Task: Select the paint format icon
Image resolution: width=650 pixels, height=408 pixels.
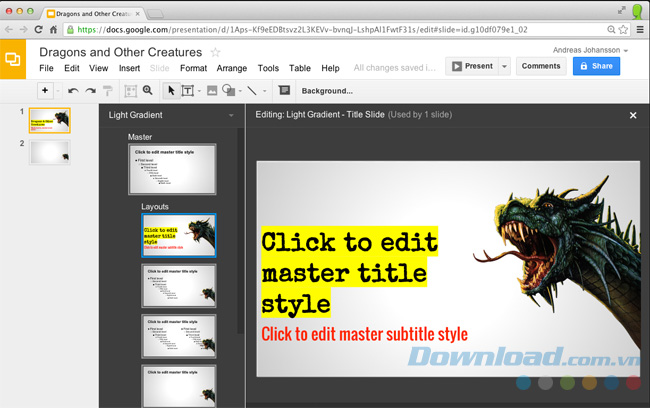Action: click(x=108, y=91)
